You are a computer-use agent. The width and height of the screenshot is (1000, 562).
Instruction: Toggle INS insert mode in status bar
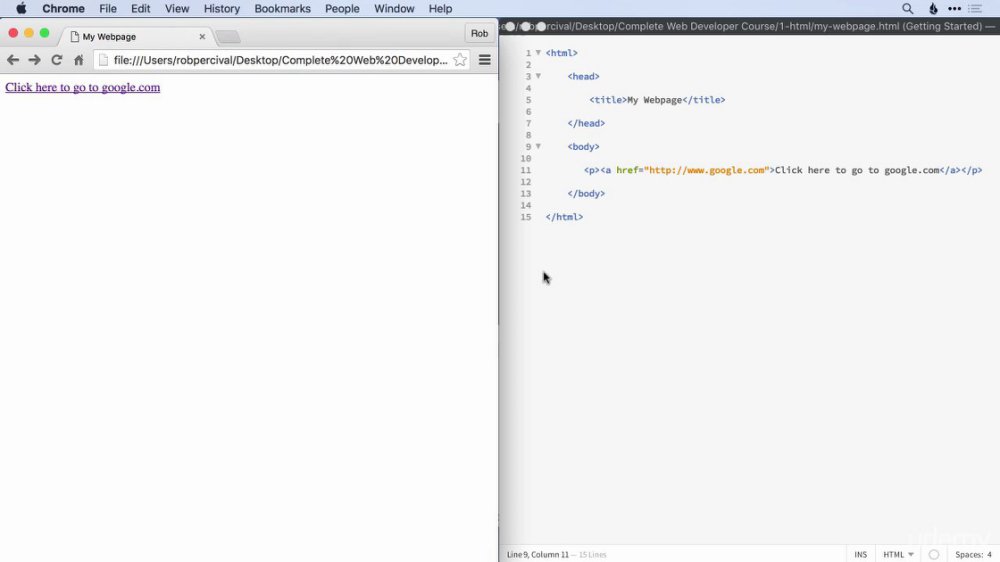coord(860,554)
